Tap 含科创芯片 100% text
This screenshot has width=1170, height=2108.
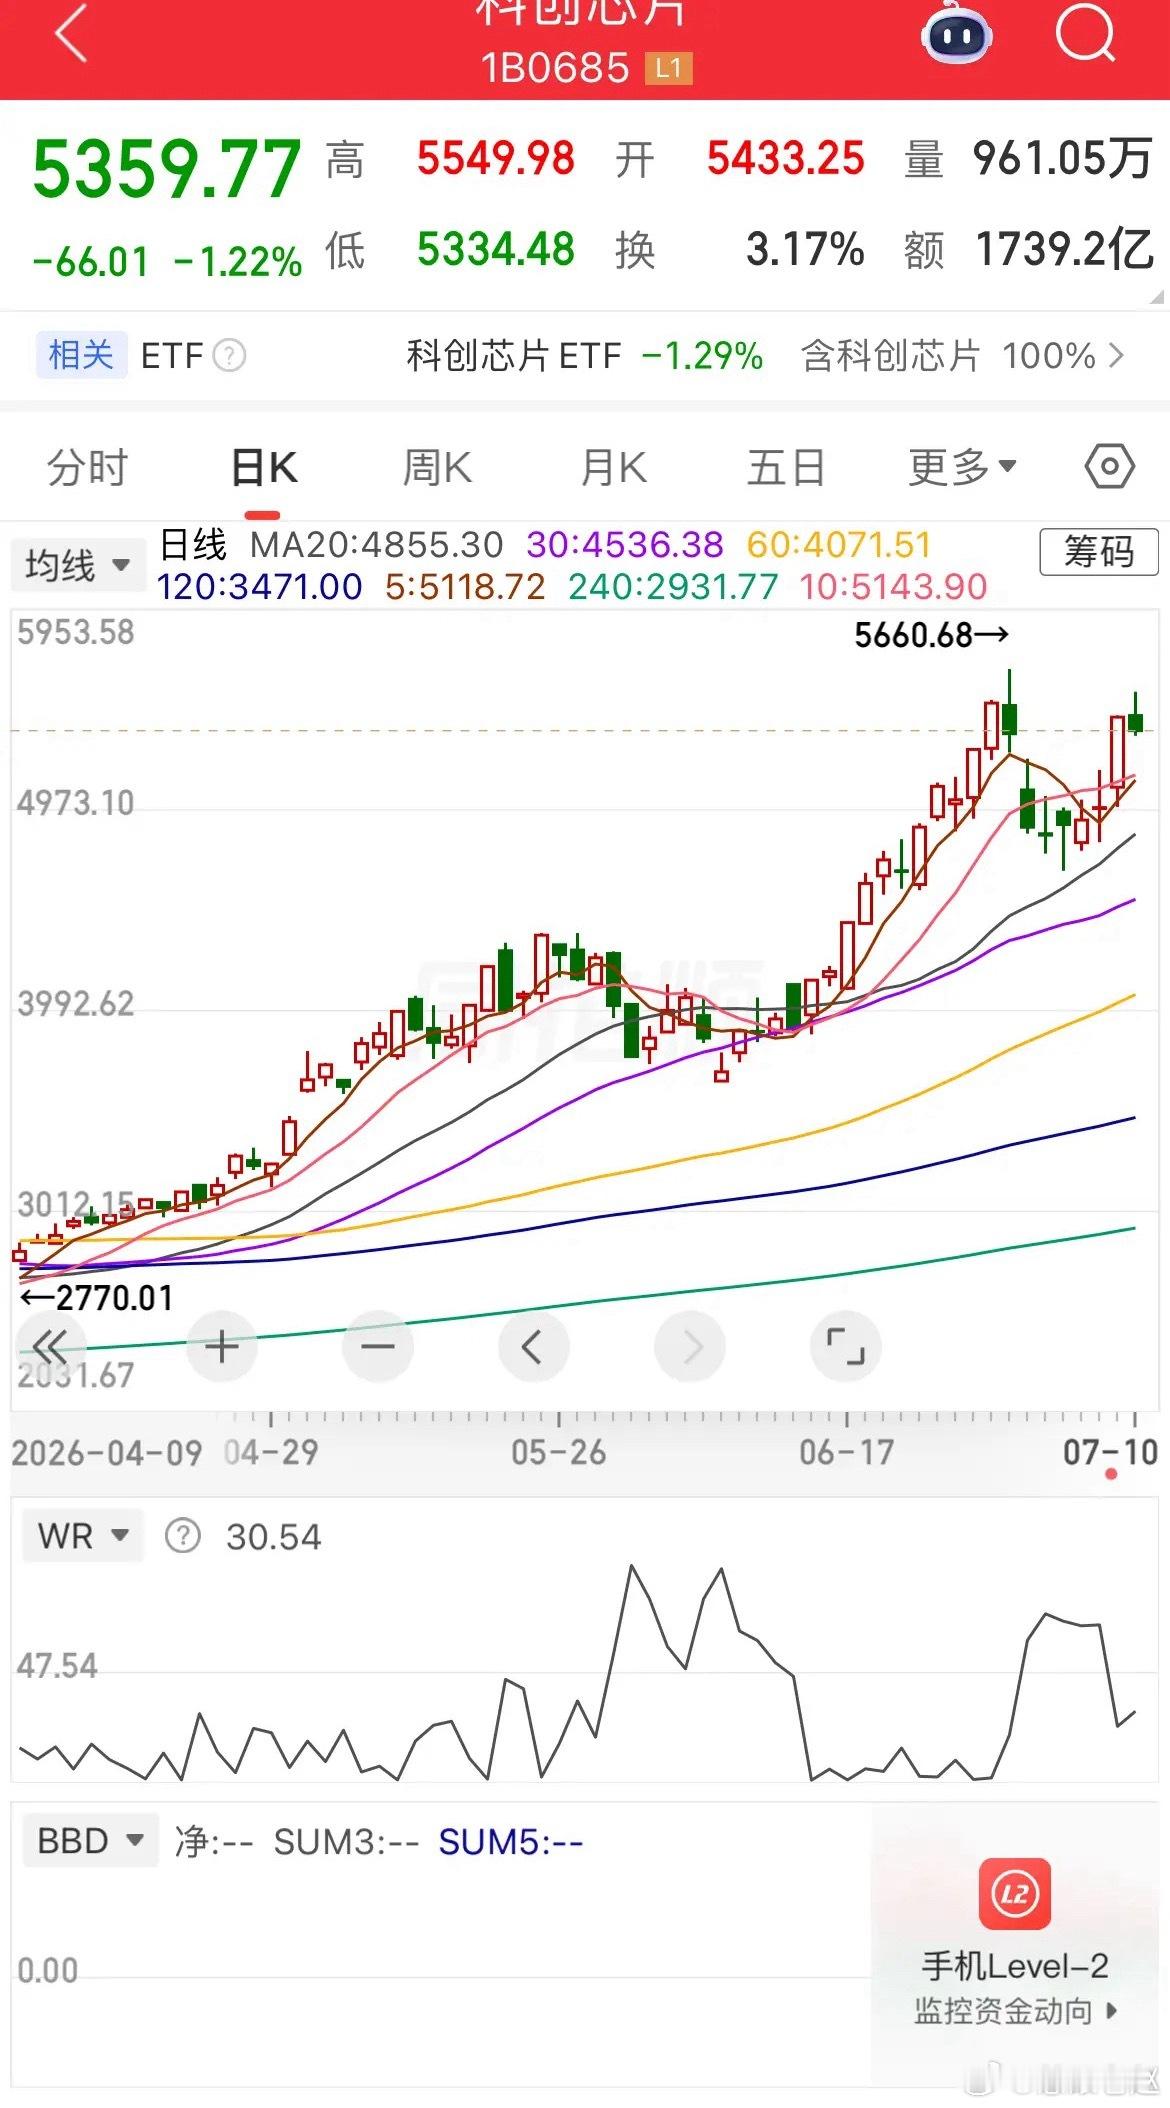(x=948, y=355)
